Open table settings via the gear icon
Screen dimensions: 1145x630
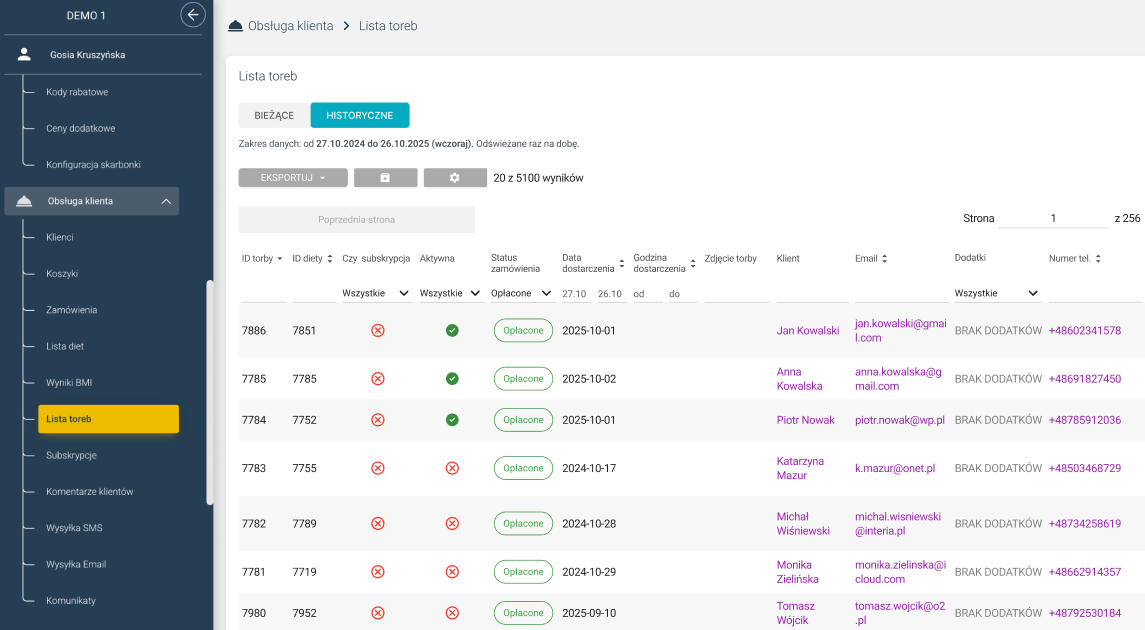click(x=454, y=178)
